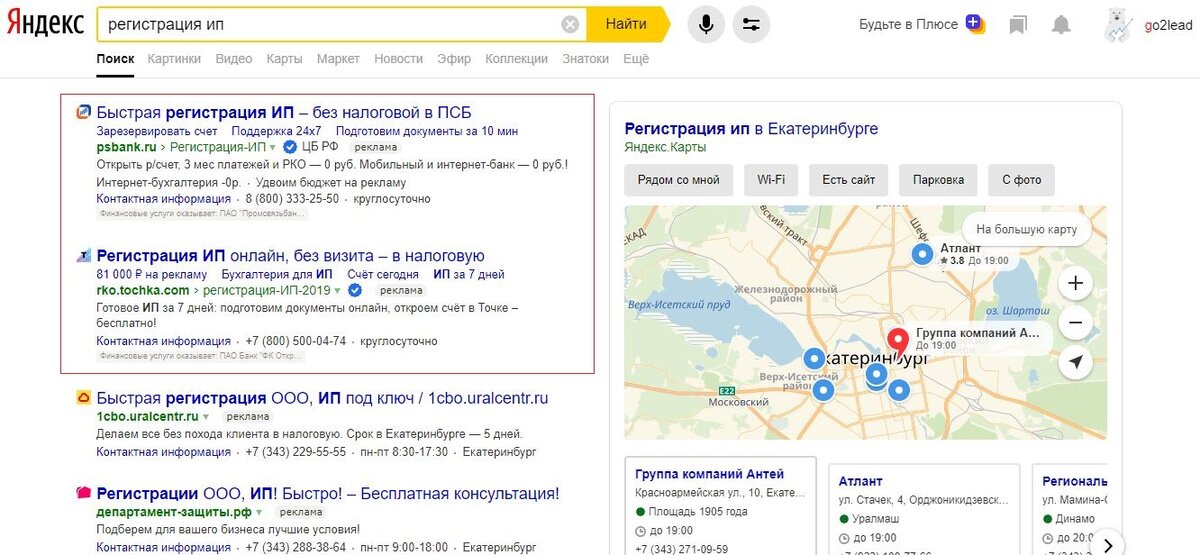Expand dropdown arrow after psbank.ru Регистрация-ИП
The width and height of the screenshot is (1200, 555).
[x=273, y=148]
